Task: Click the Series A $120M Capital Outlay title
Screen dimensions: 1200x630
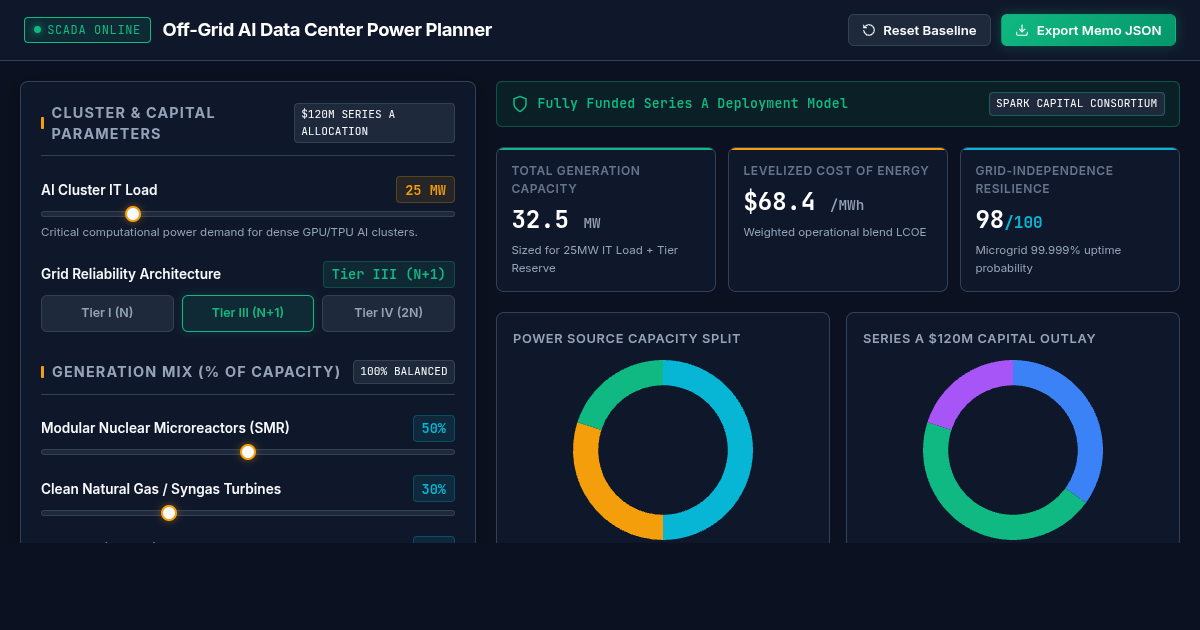Action: (x=979, y=339)
